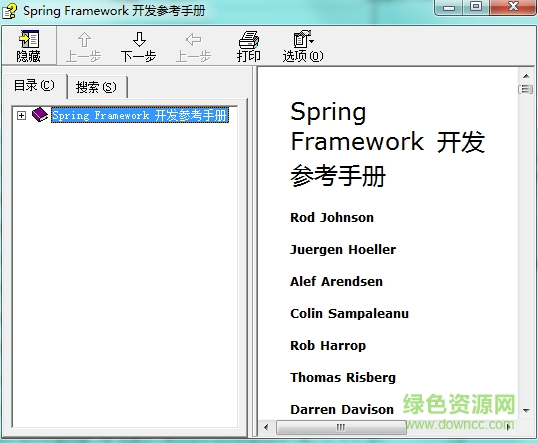538x443 pixels.
Task: Click the author name Darren Davison
Action: click(342, 409)
